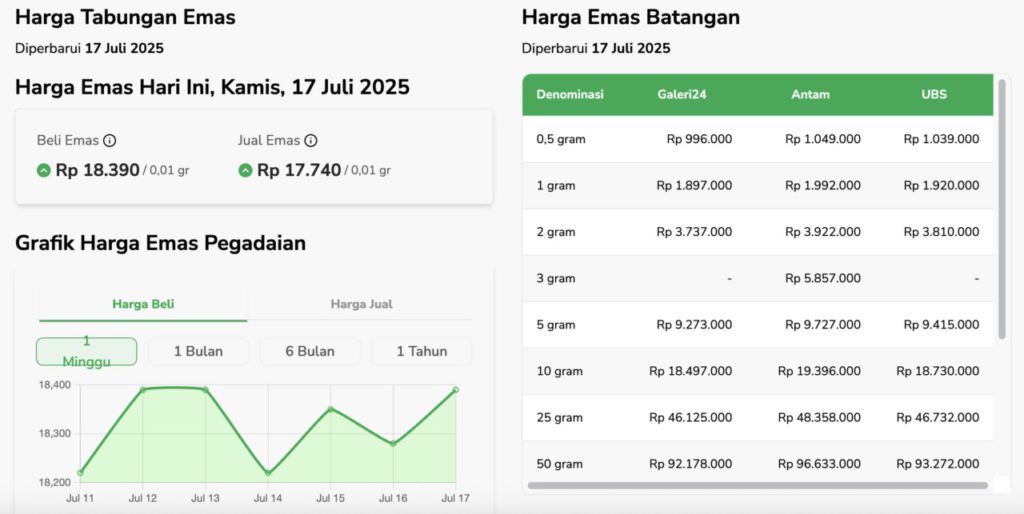Select the 1 Minggu time range
This screenshot has height=514, width=1024.
pos(87,351)
